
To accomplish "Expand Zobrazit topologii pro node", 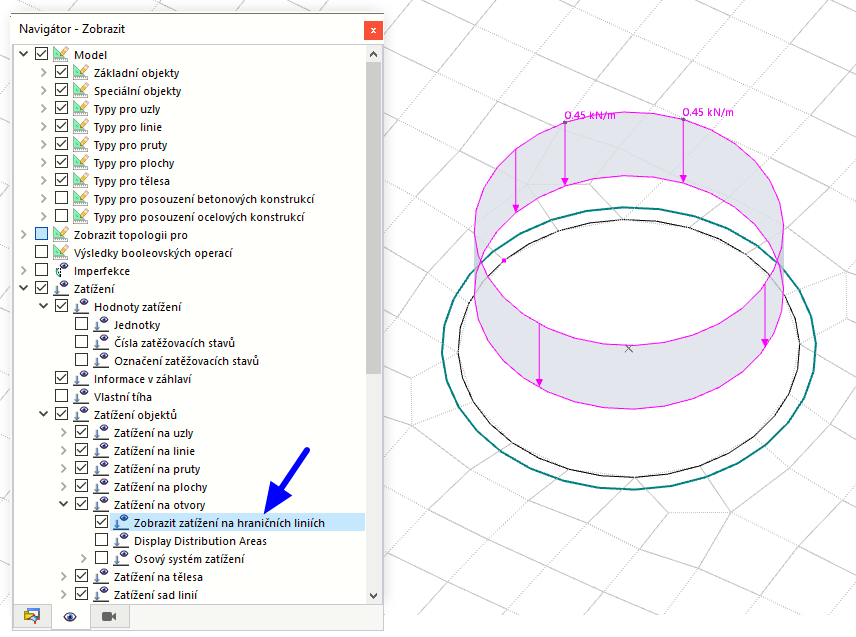I will click(23, 234).
